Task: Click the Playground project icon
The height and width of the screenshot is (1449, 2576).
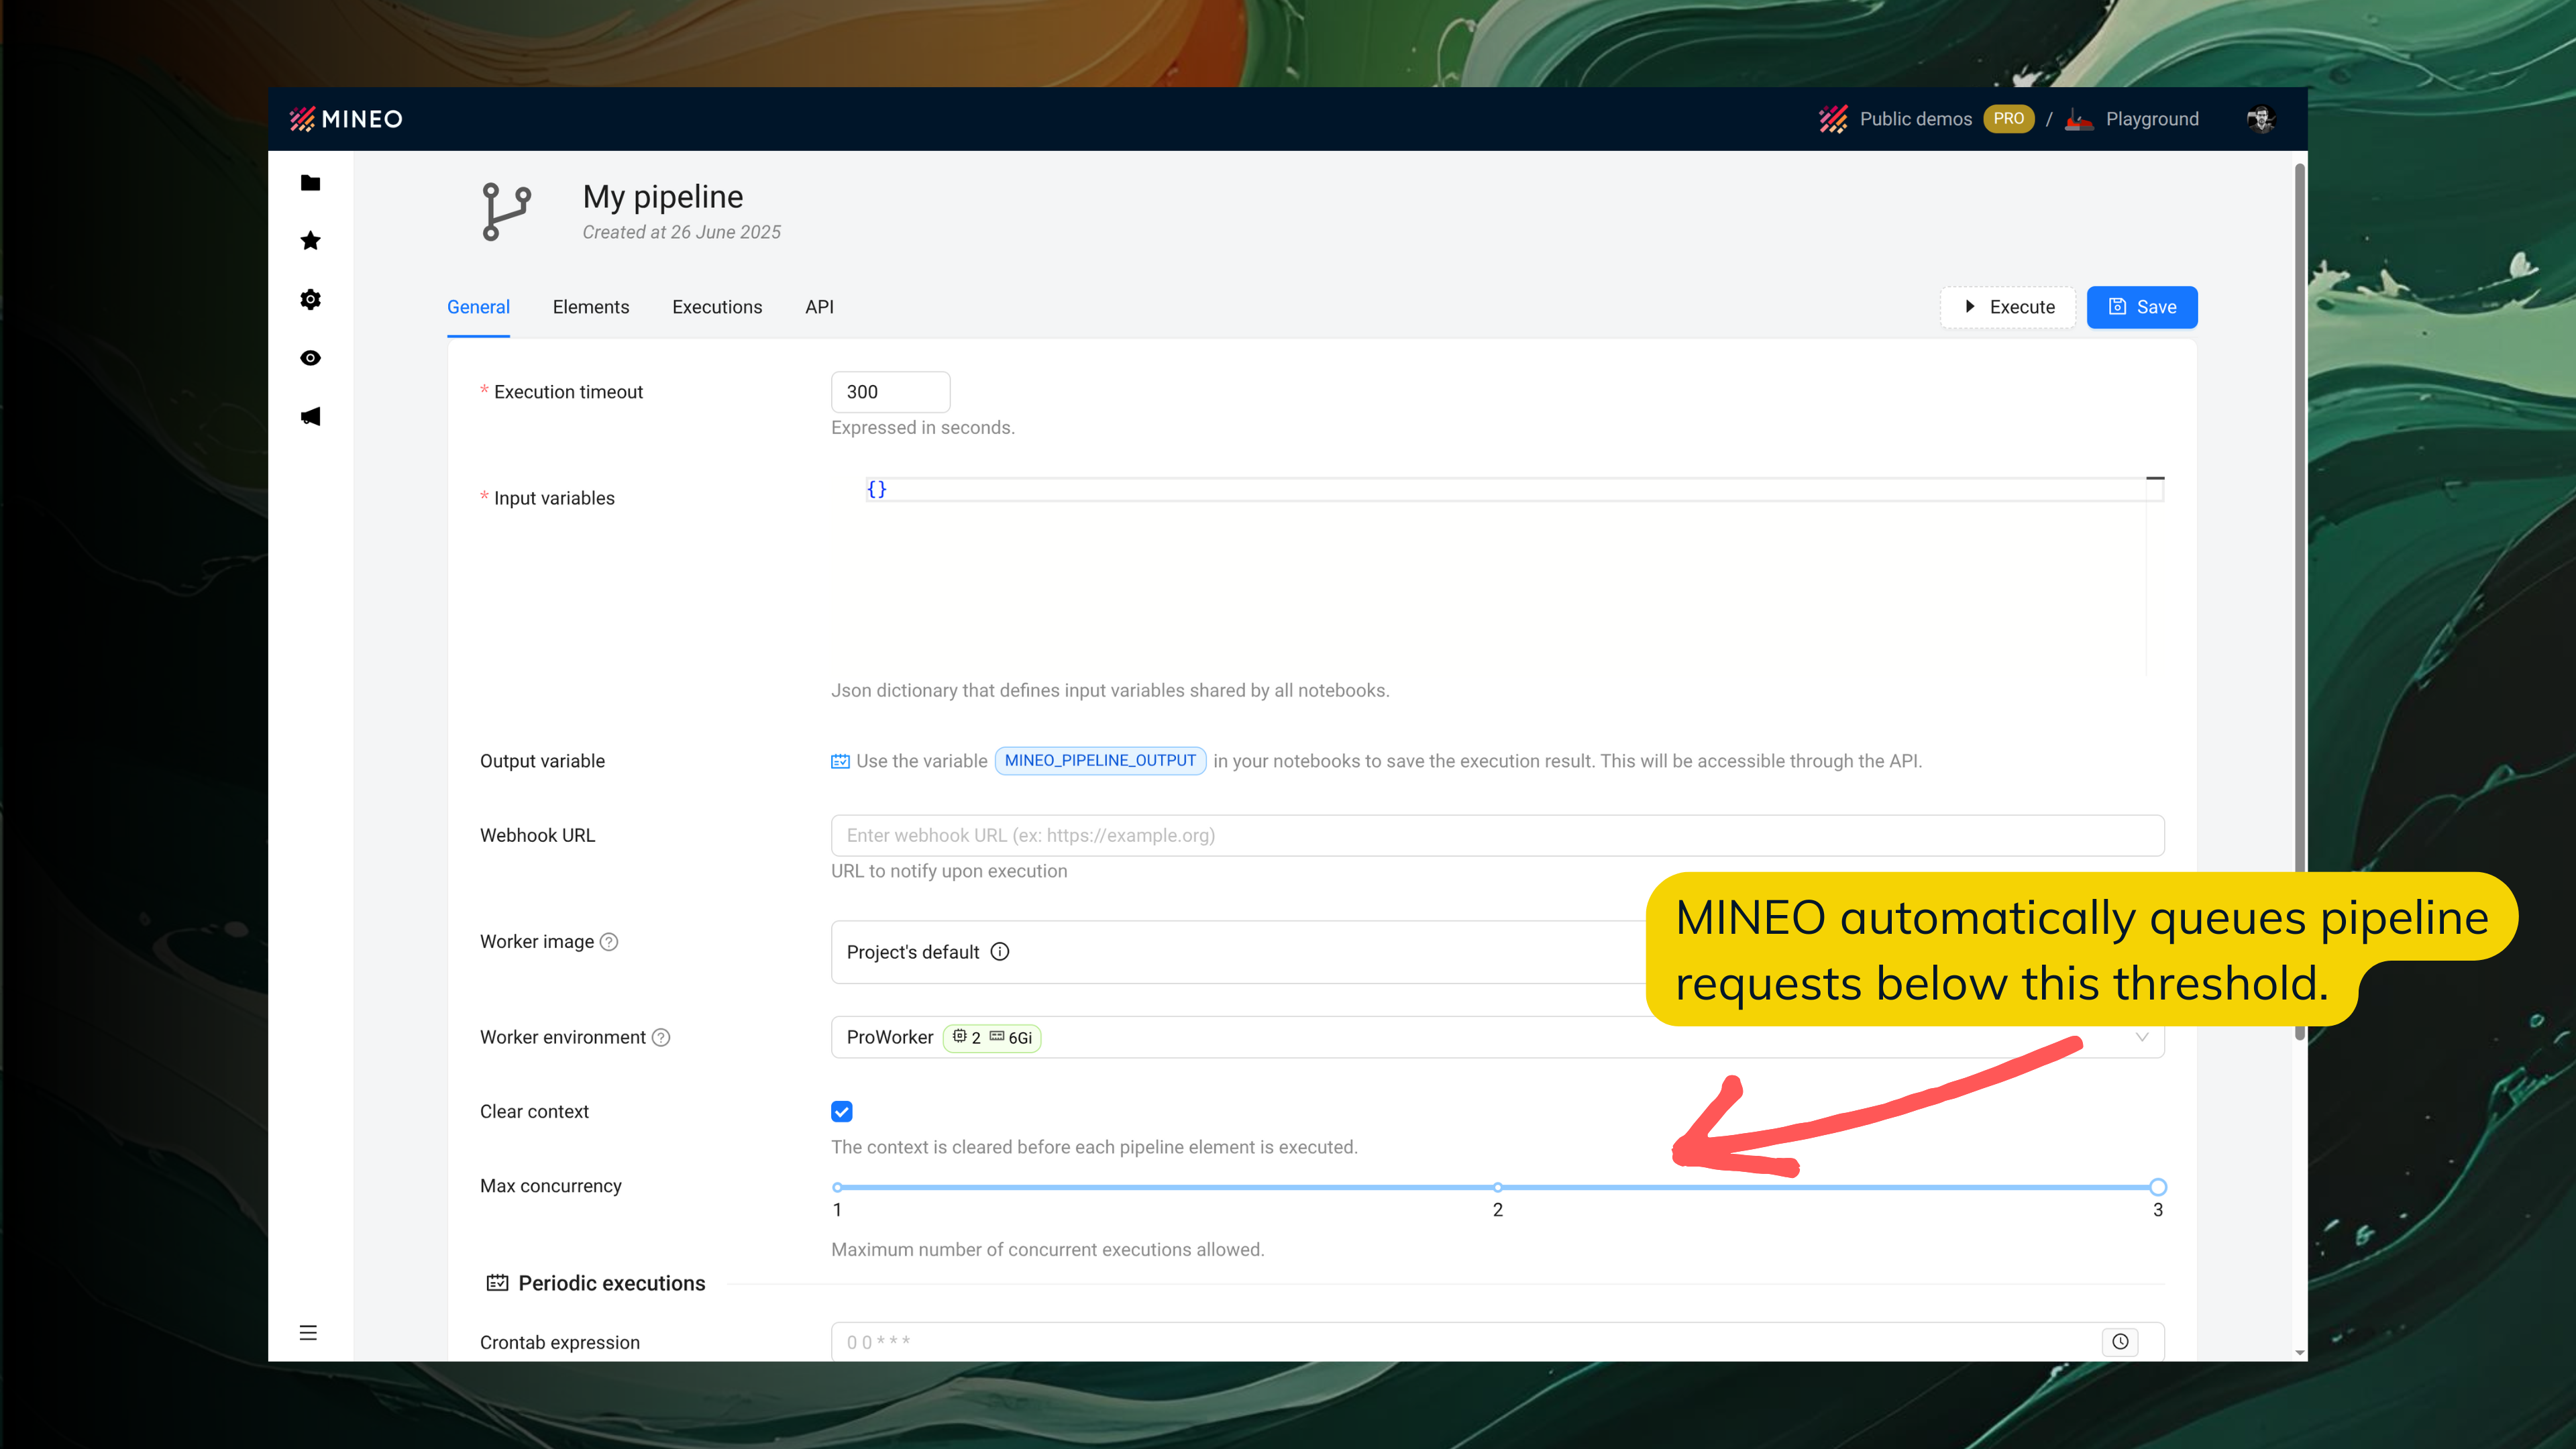Action: pyautogui.click(x=2079, y=119)
